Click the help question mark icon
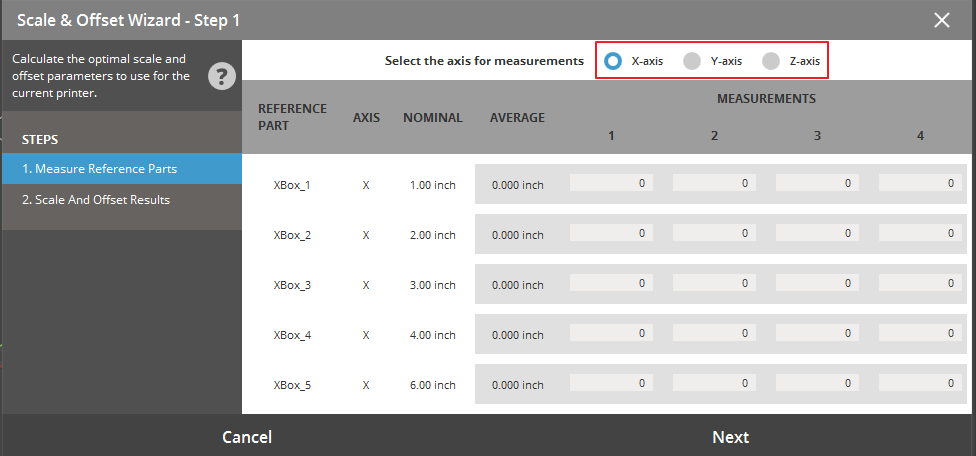Viewport: 976px width, 456px height. (221, 76)
